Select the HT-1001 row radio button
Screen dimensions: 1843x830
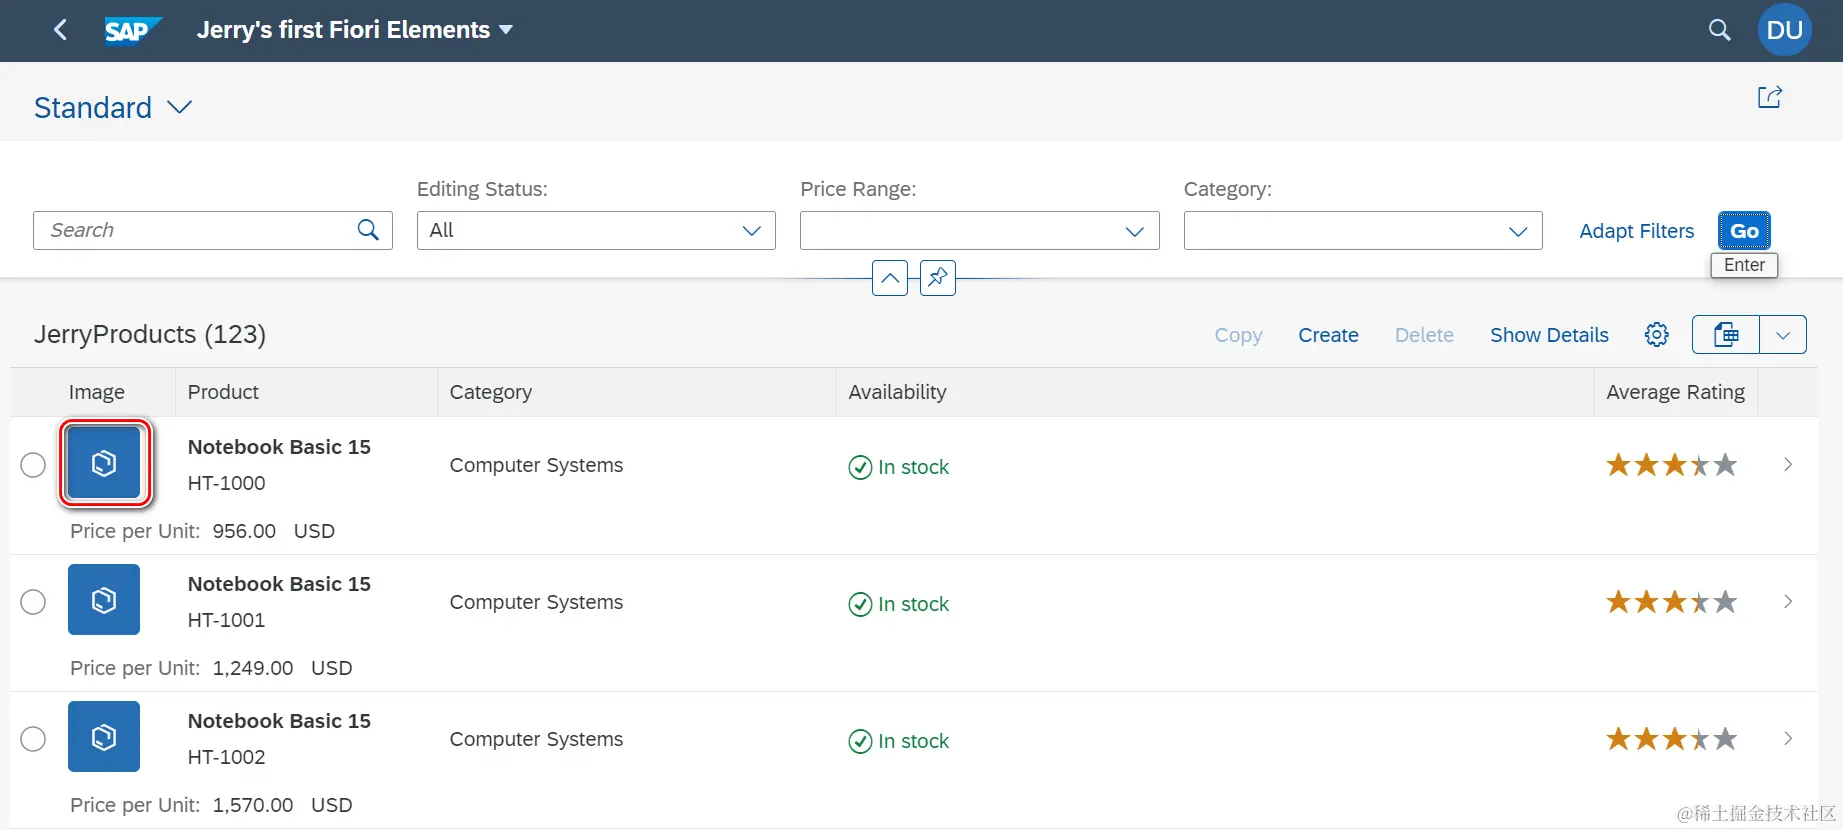click(33, 602)
